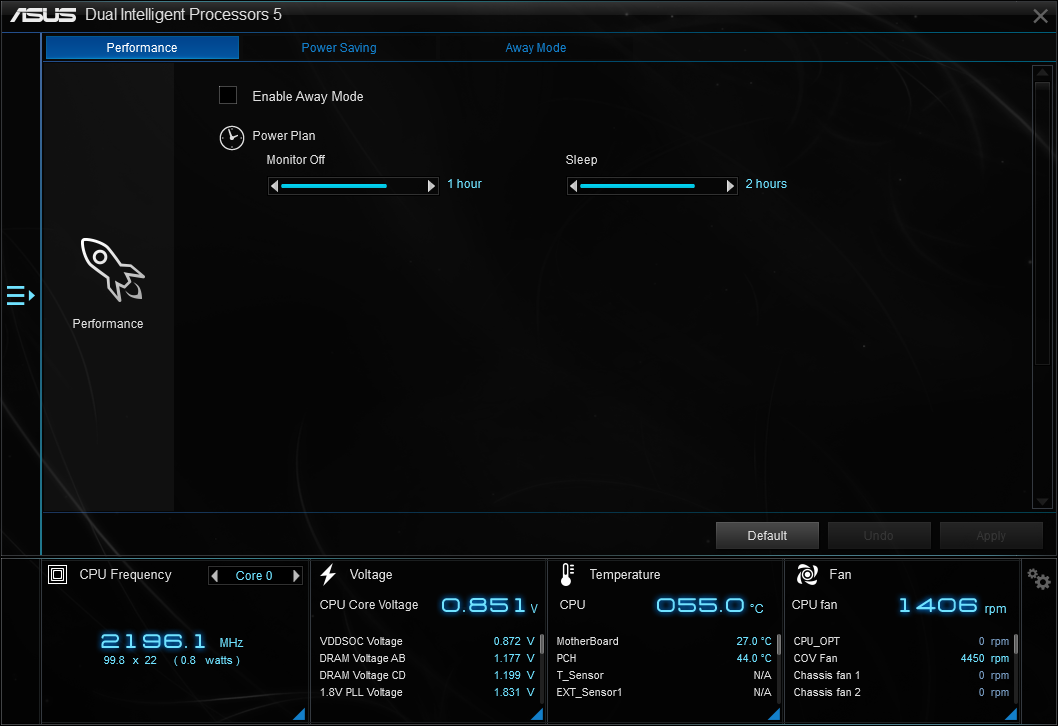
Task: Click the Apply button
Action: [x=991, y=536]
